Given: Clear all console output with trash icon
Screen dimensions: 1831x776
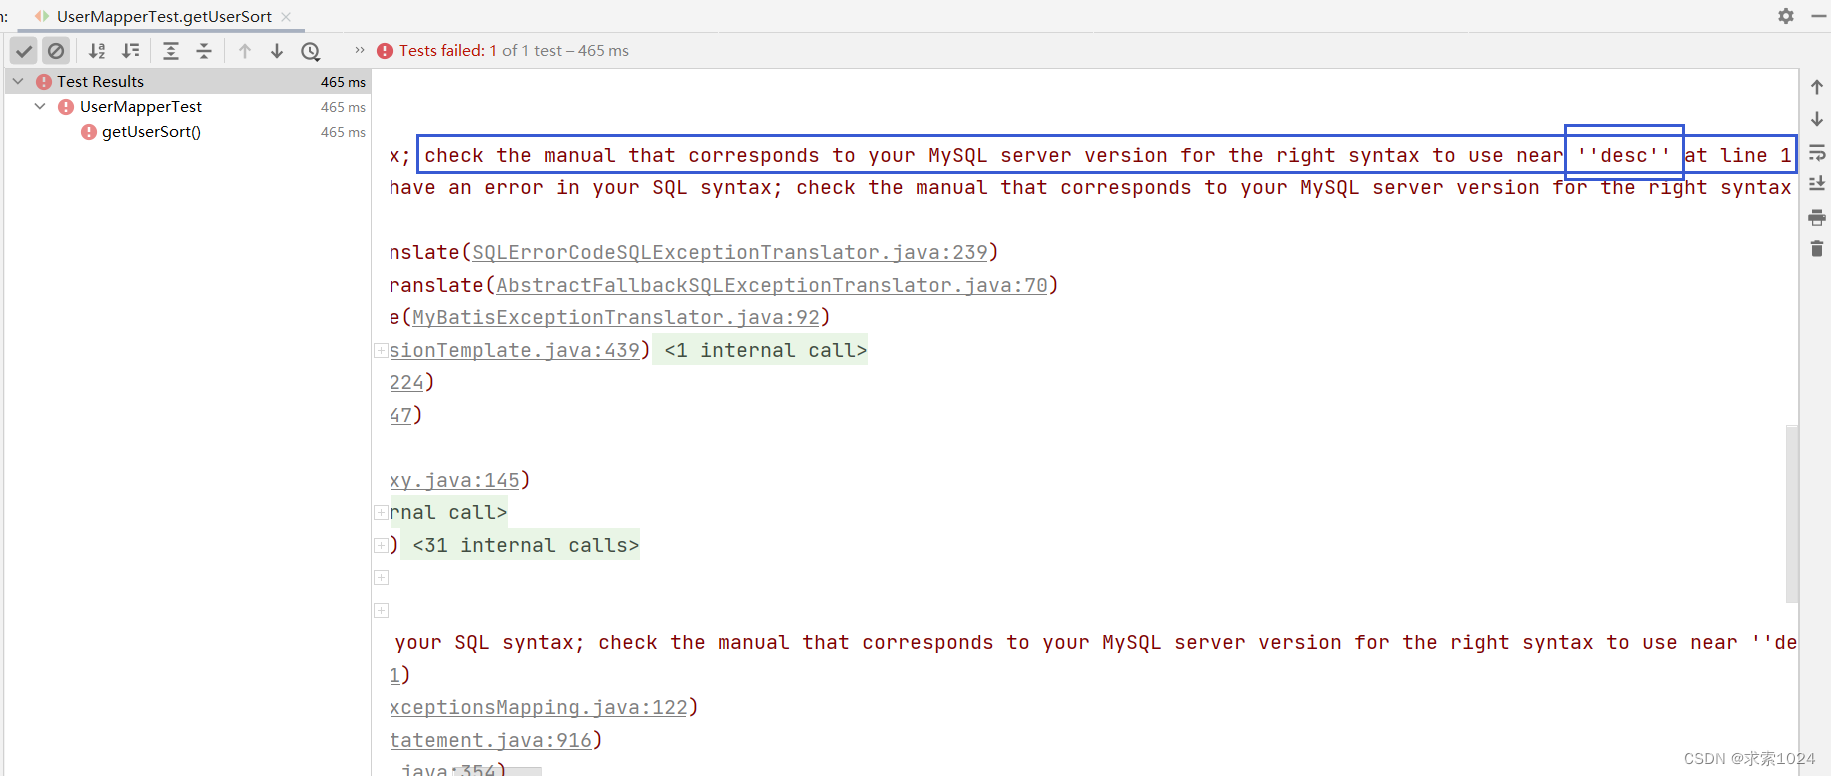Looking at the screenshot, I should tap(1817, 248).
